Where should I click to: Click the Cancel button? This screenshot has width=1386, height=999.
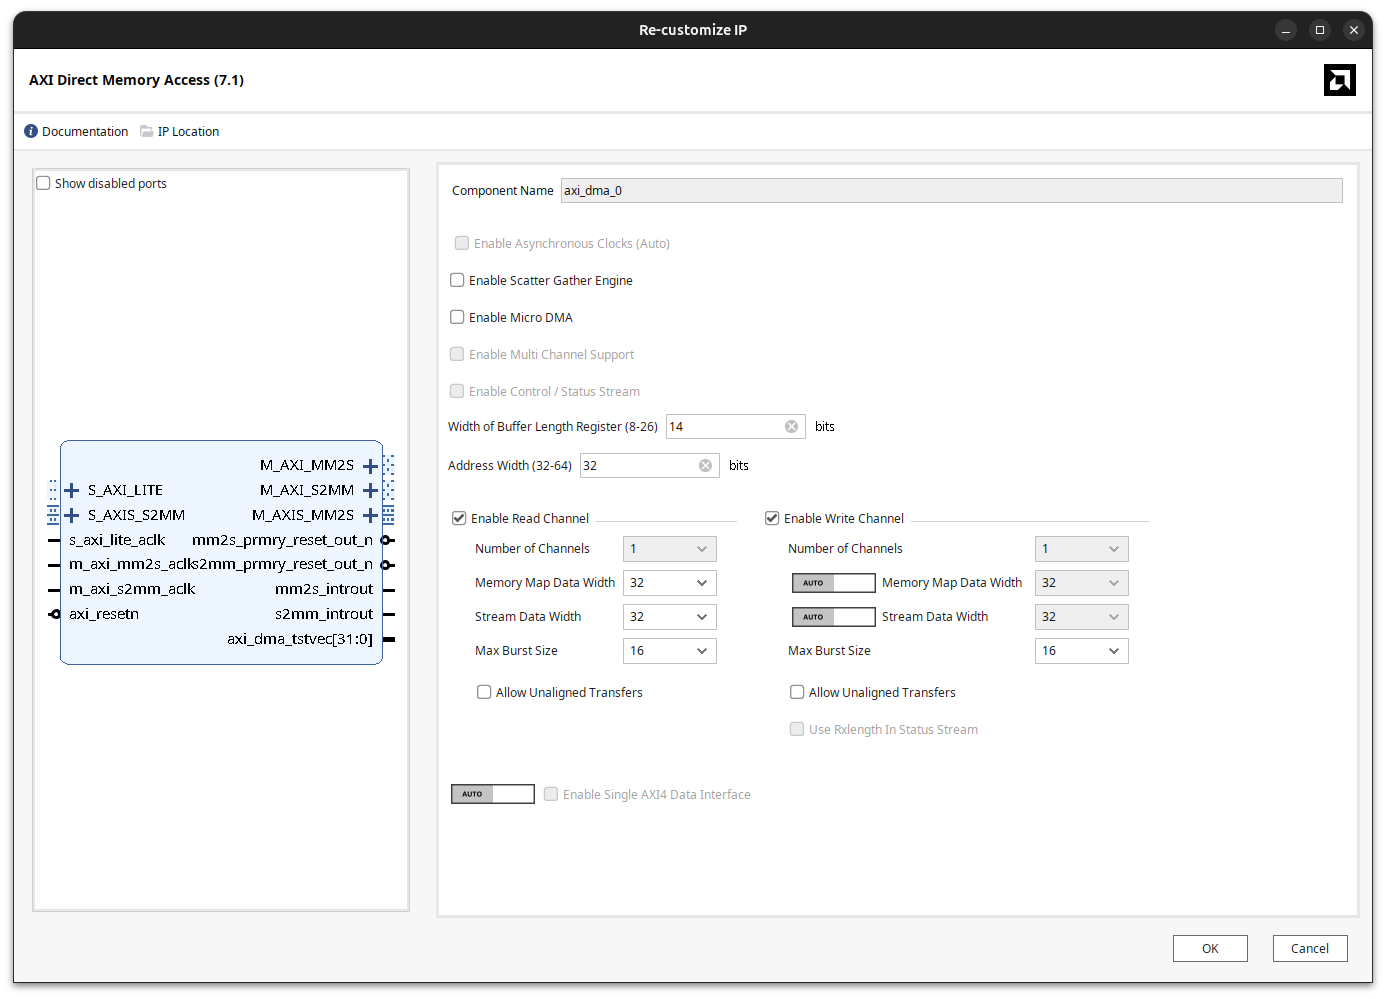click(1310, 949)
